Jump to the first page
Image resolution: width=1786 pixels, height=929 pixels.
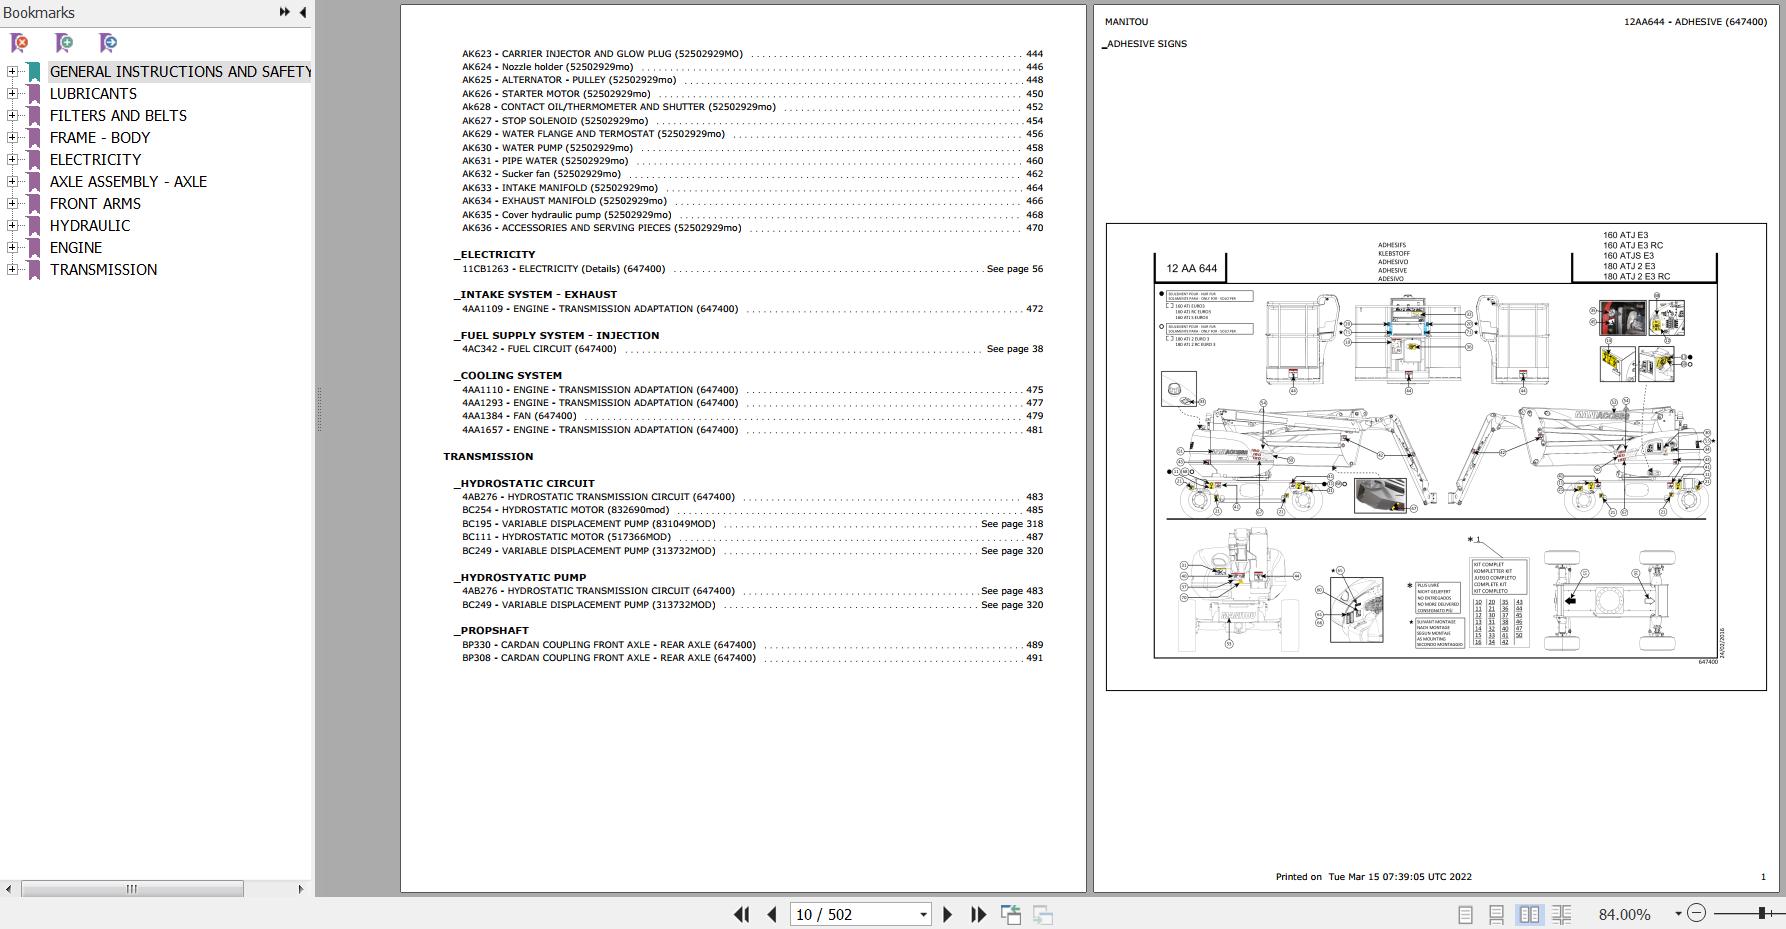[741, 914]
